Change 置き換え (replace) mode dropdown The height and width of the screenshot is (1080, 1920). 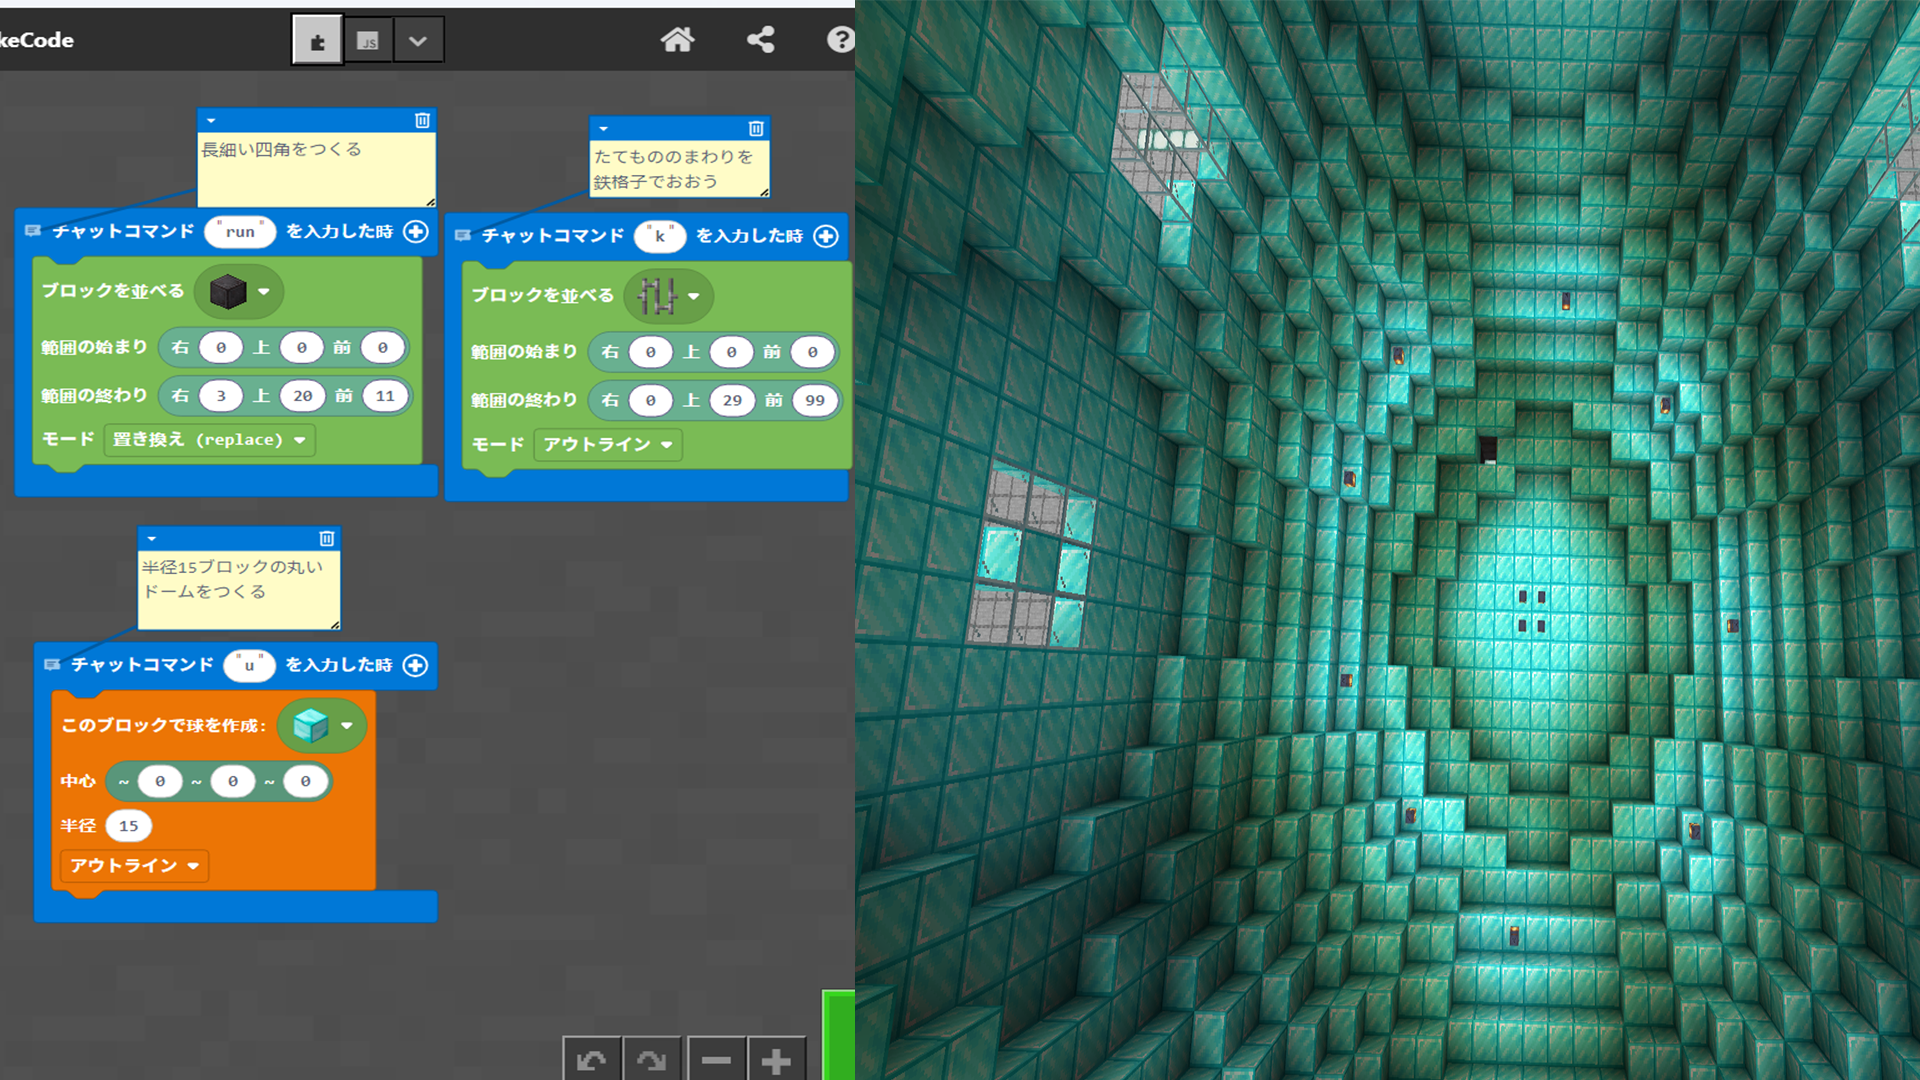pos(209,440)
